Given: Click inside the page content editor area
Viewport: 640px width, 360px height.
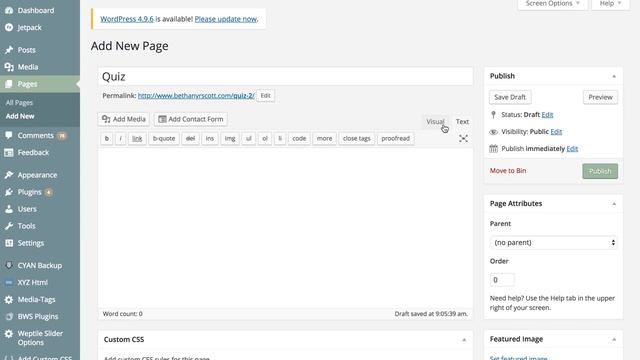Looking at the screenshot, I should 285,228.
